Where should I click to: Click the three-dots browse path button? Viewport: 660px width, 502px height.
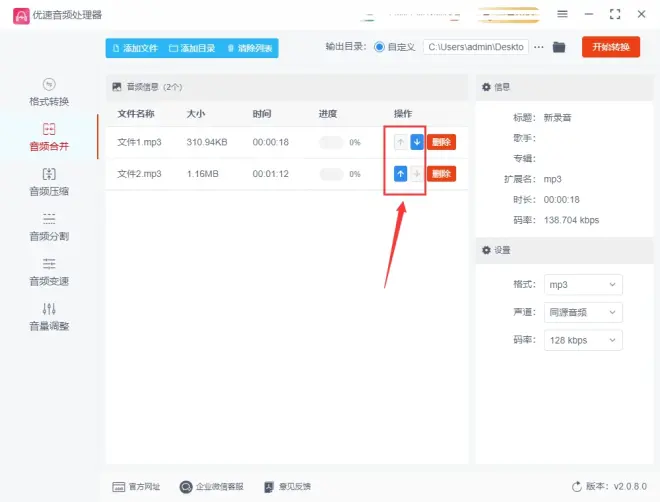tap(539, 47)
